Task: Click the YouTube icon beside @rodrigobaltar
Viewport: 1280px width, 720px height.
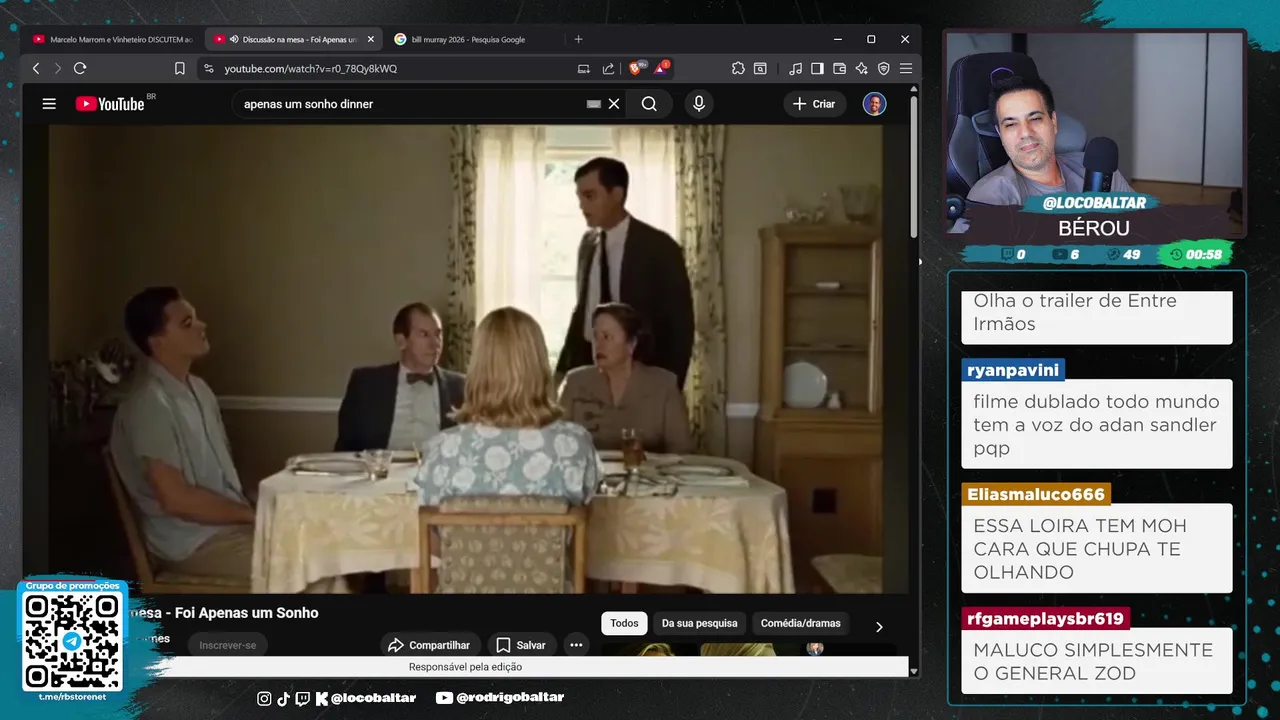Action: [x=445, y=698]
